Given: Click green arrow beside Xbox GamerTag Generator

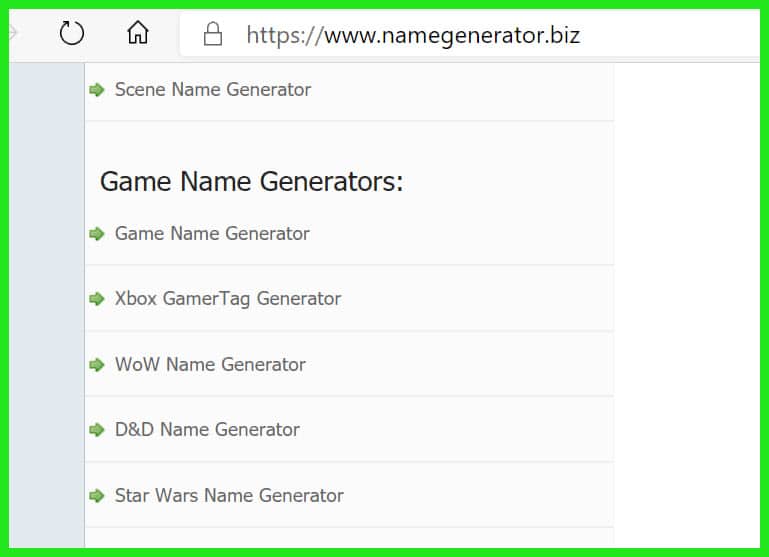Looking at the screenshot, I should coord(97,299).
